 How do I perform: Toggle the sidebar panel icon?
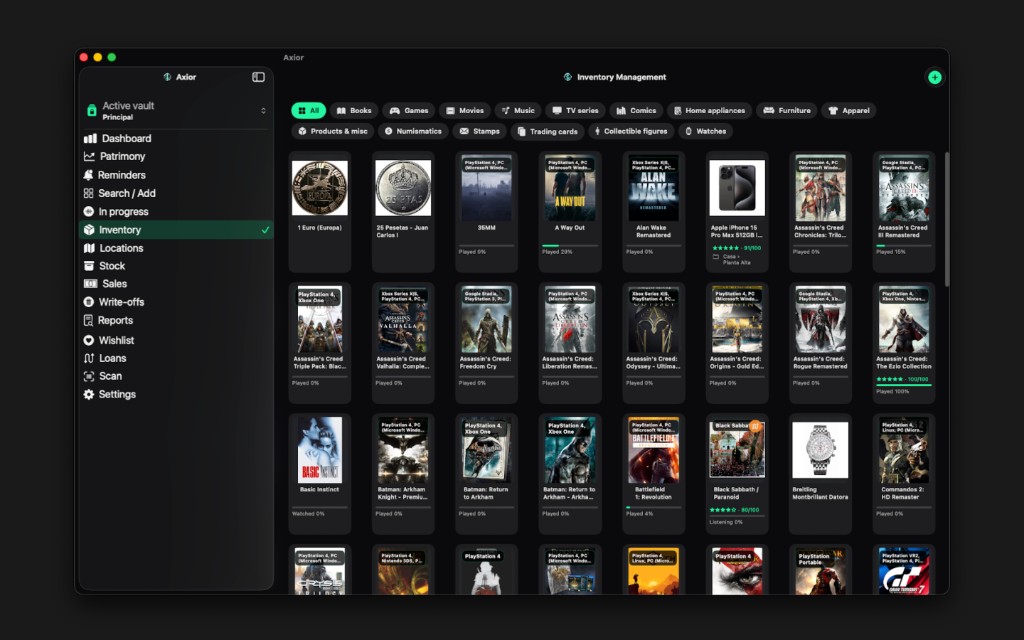pos(259,77)
